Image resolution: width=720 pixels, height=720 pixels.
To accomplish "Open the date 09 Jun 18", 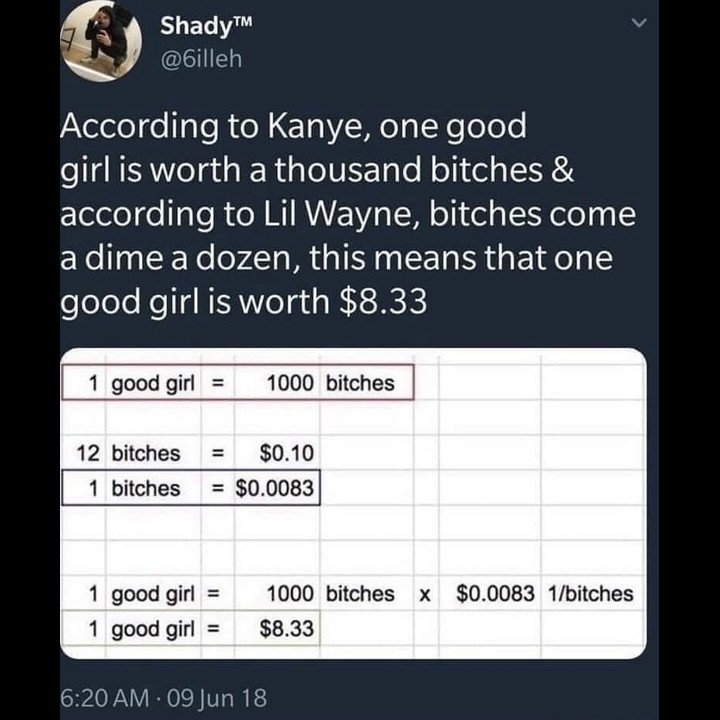I will (x=217, y=698).
